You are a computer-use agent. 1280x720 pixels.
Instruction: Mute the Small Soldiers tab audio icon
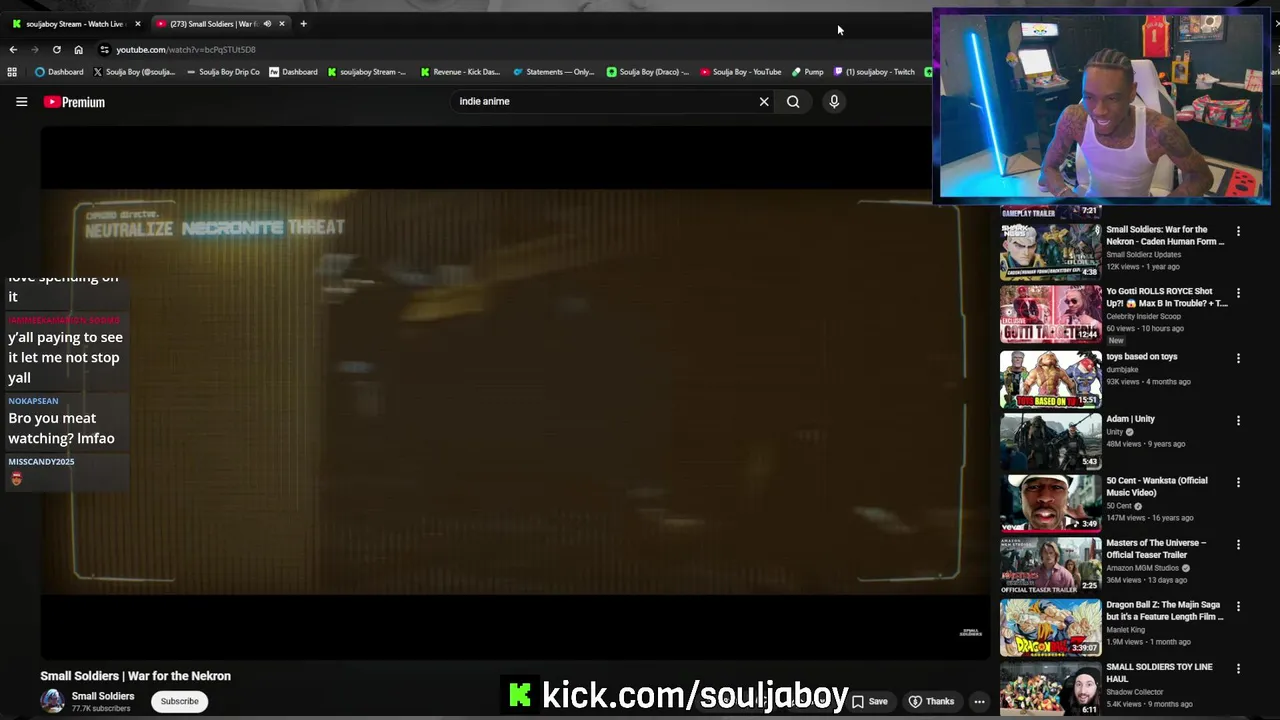267,23
